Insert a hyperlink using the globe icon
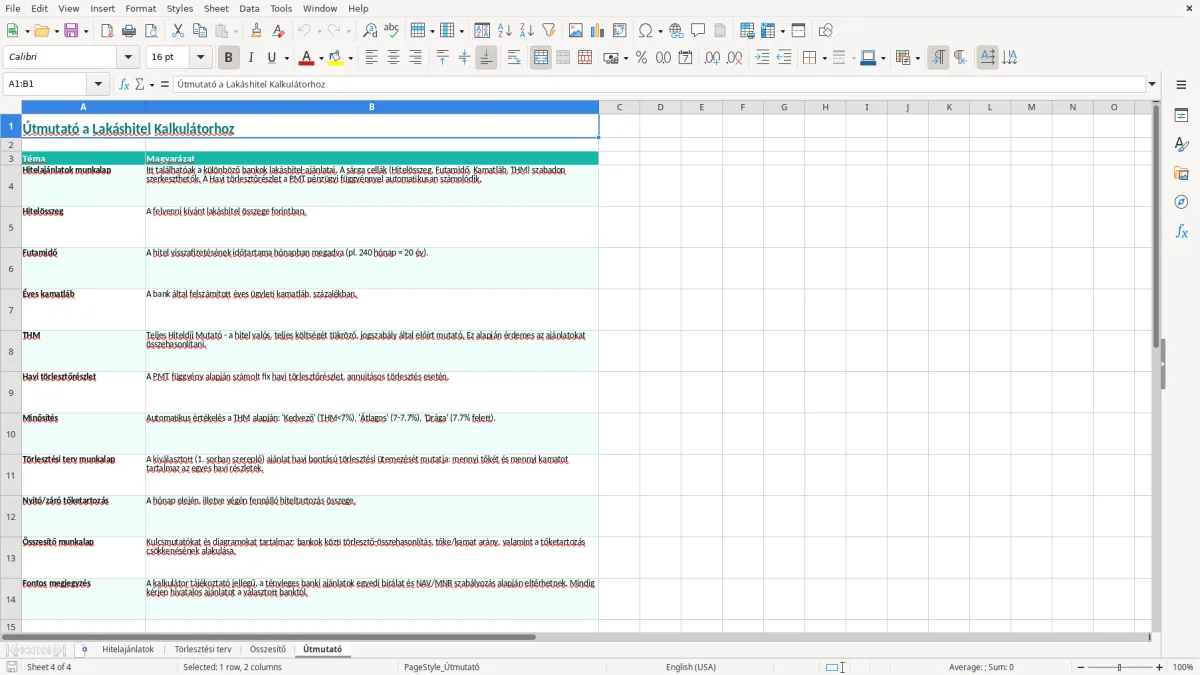Image resolution: width=1200 pixels, height=675 pixels. pyautogui.click(x=677, y=31)
